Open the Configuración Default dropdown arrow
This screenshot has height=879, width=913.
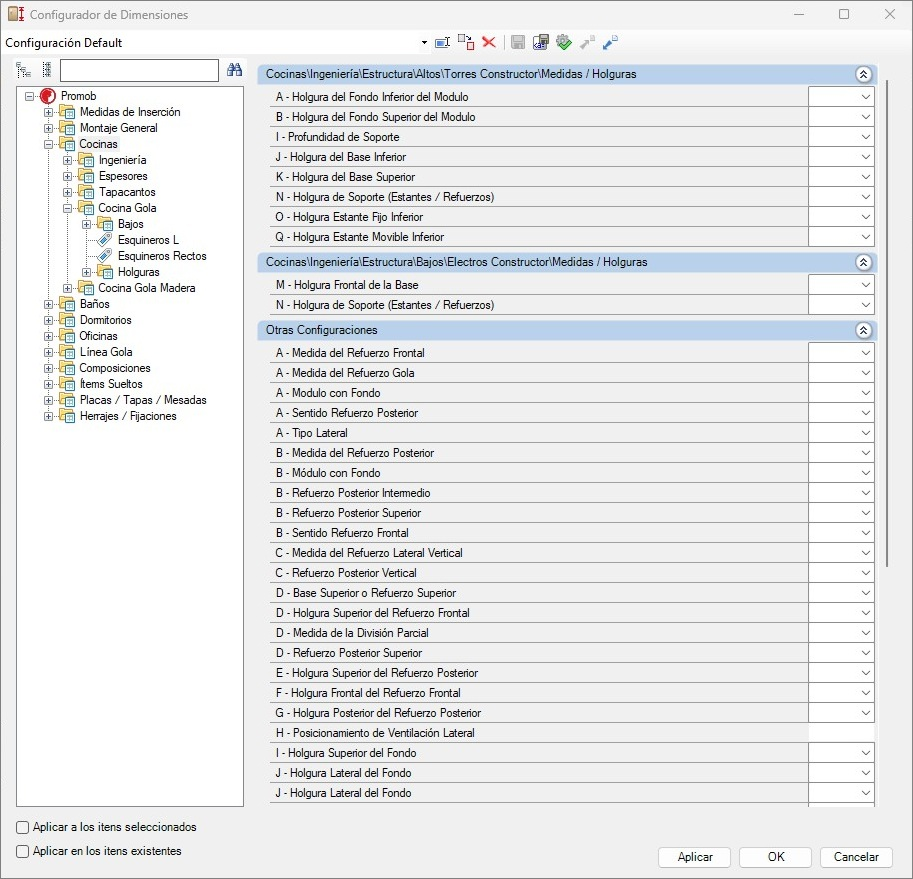(x=424, y=43)
